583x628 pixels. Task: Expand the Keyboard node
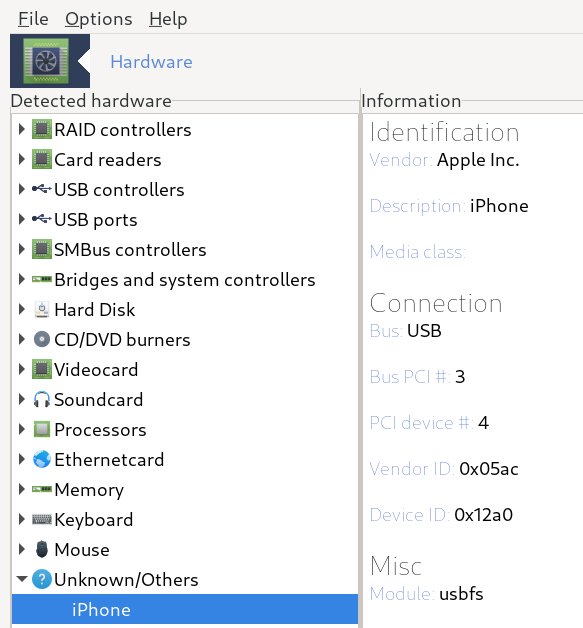tap(22, 519)
